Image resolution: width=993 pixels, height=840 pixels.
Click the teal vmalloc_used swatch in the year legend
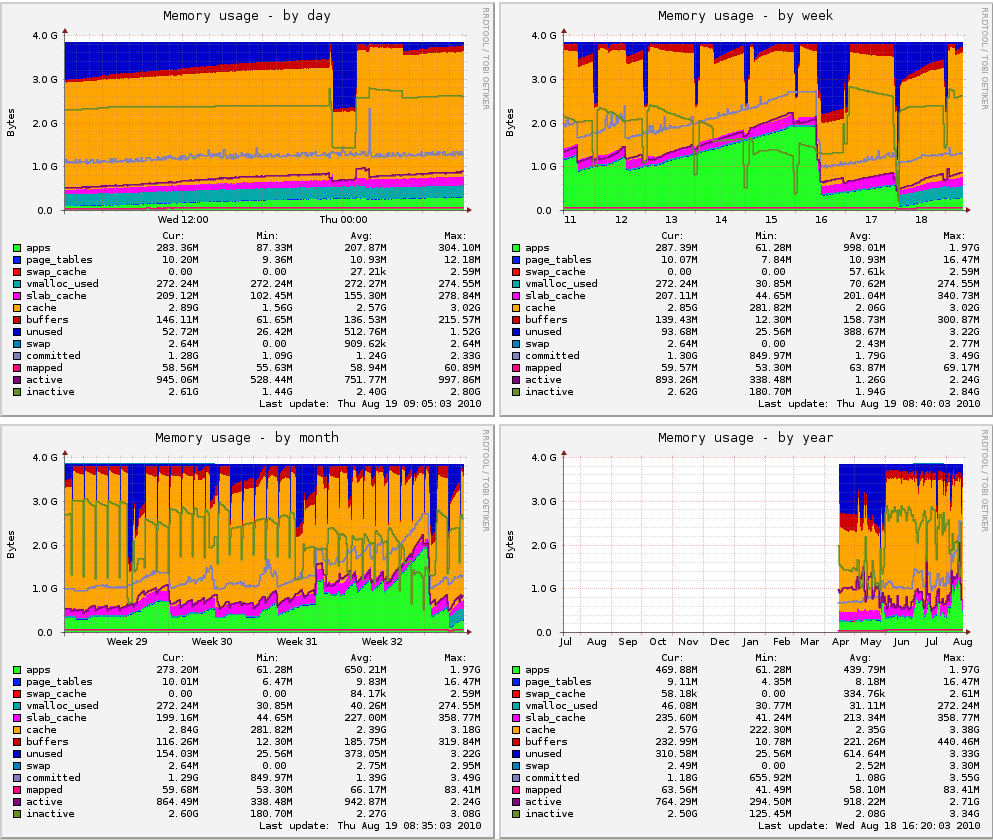516,706
